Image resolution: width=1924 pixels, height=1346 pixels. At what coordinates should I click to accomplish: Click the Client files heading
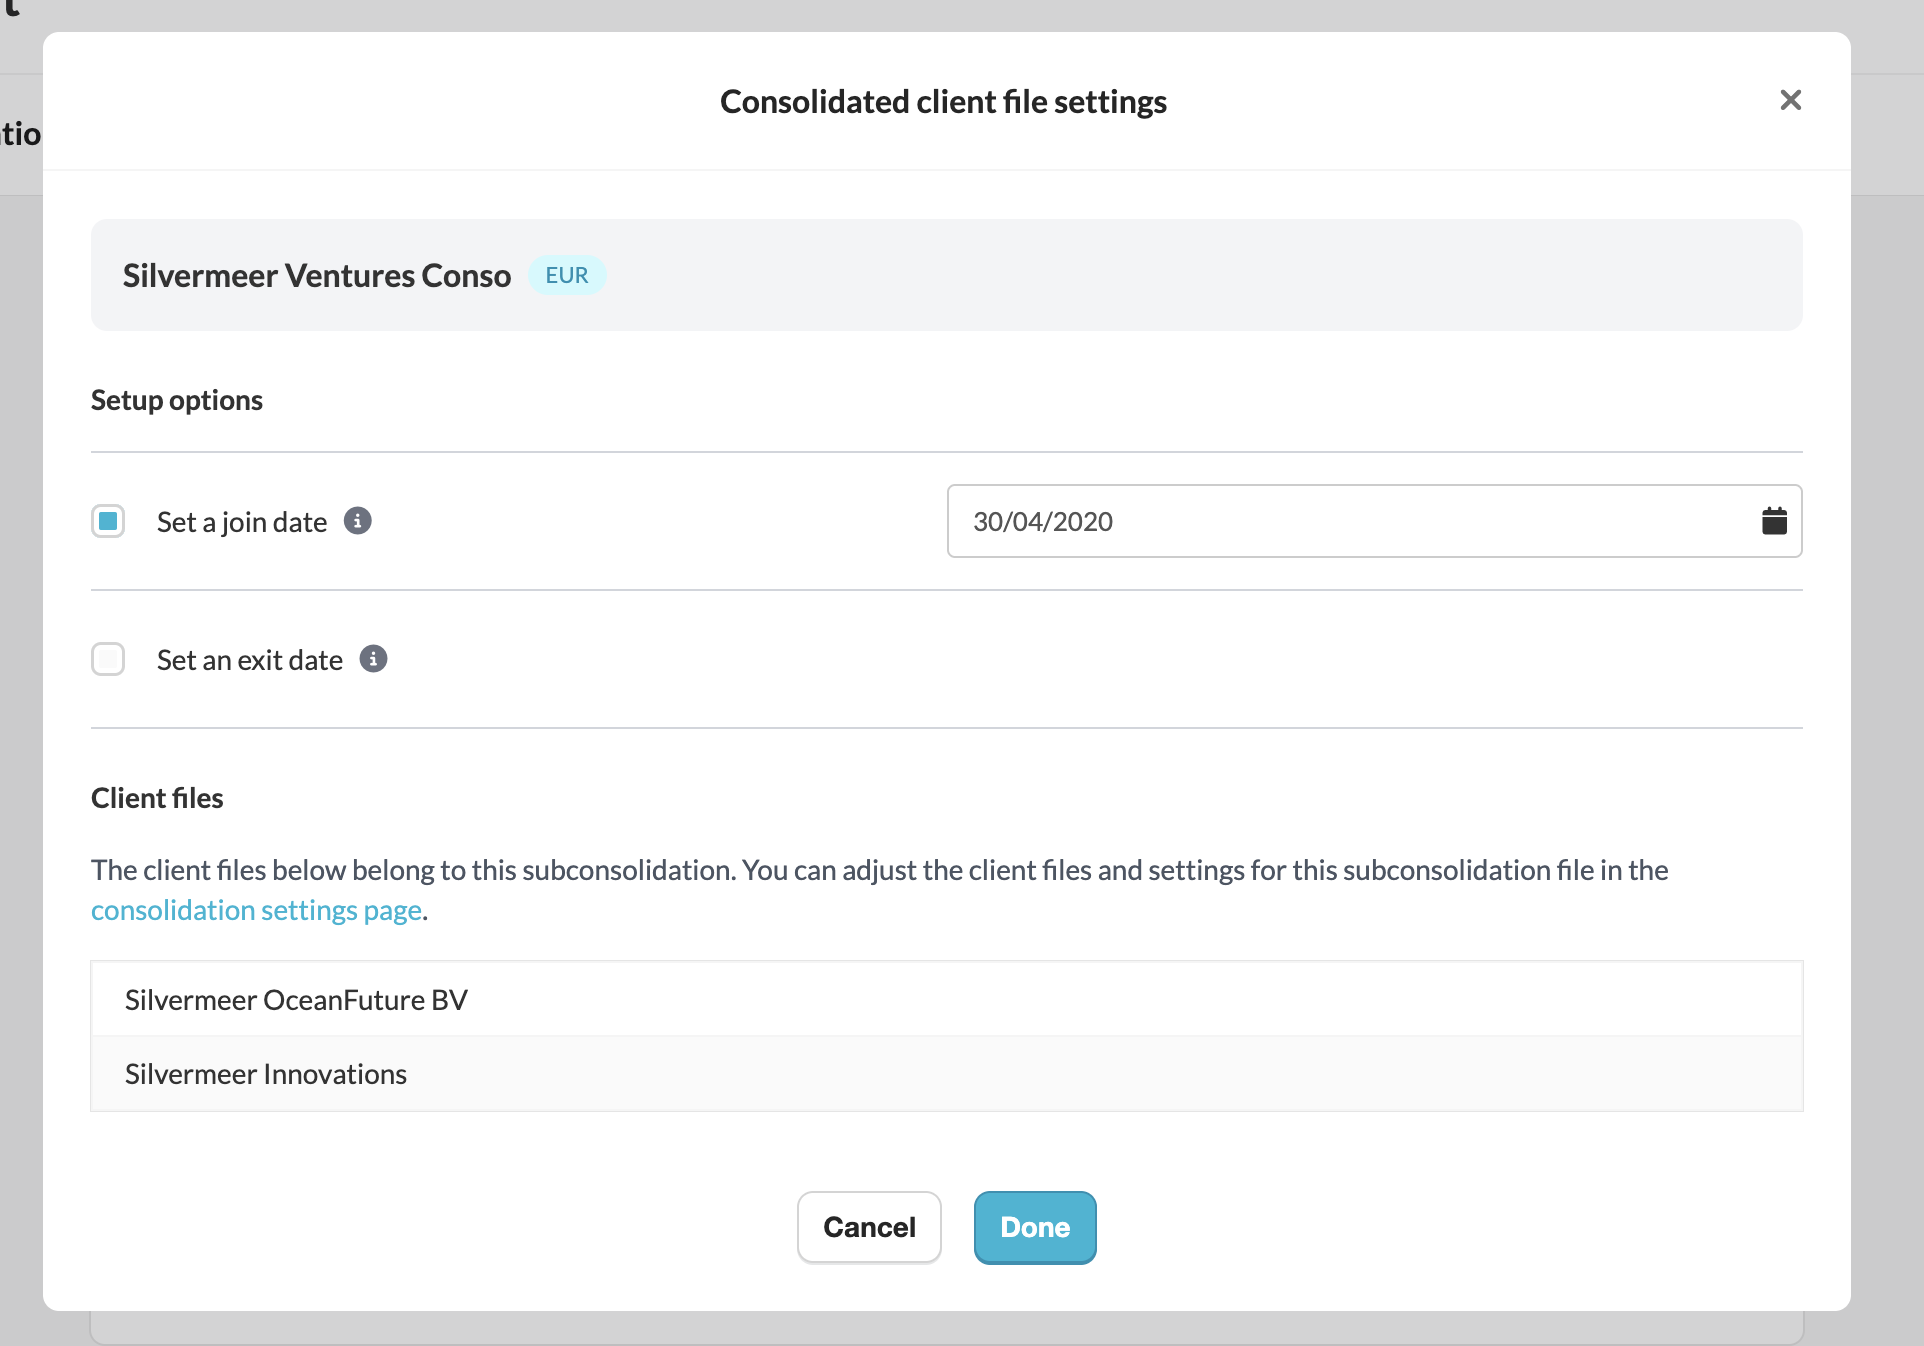pos(157,798)
